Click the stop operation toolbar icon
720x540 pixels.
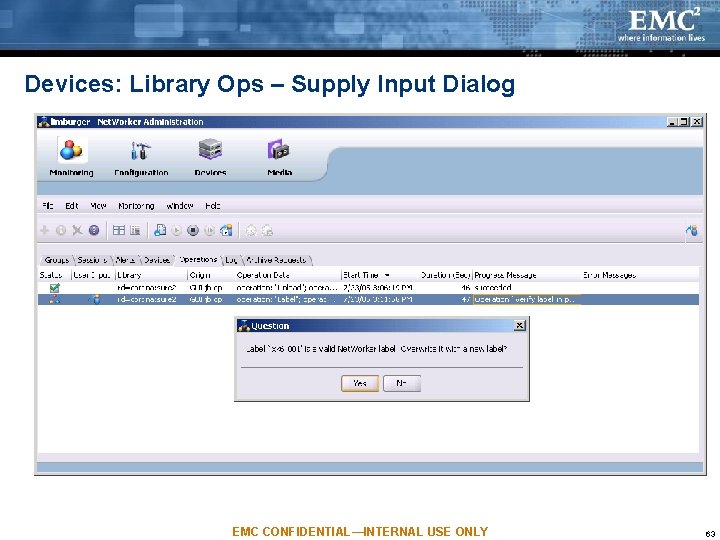(x=193, y=230)
